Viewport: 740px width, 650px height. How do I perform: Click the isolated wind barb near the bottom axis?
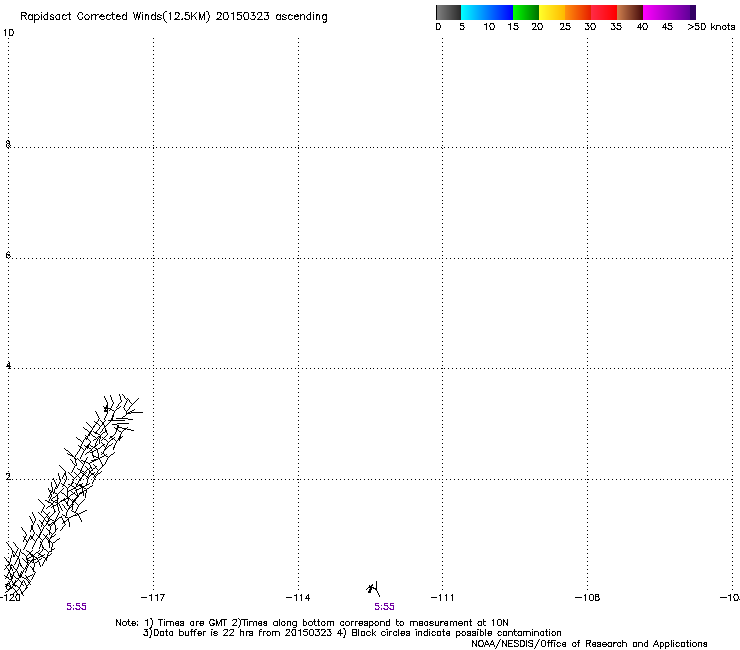pos(373,589)
